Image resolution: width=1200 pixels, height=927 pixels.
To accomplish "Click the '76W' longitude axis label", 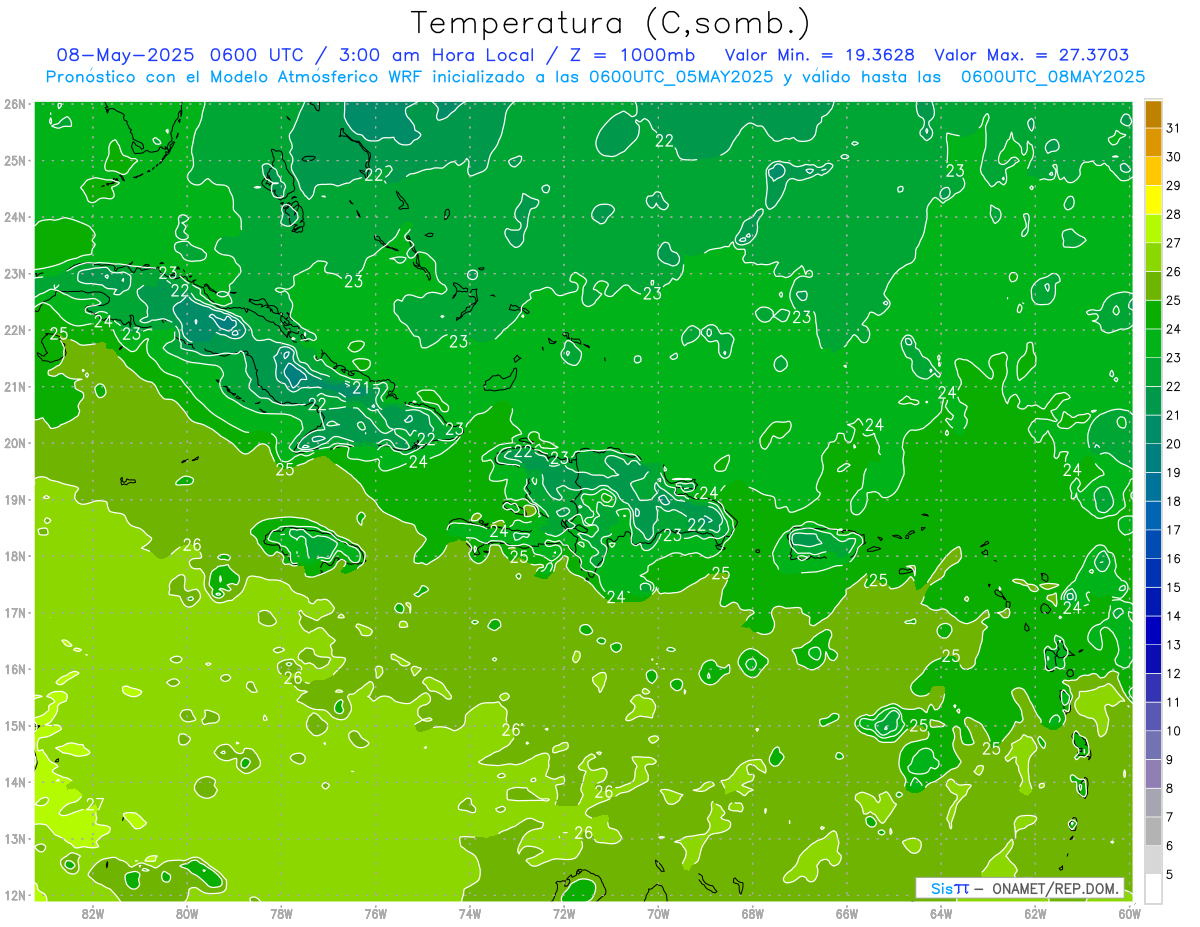I will point(376,913).
